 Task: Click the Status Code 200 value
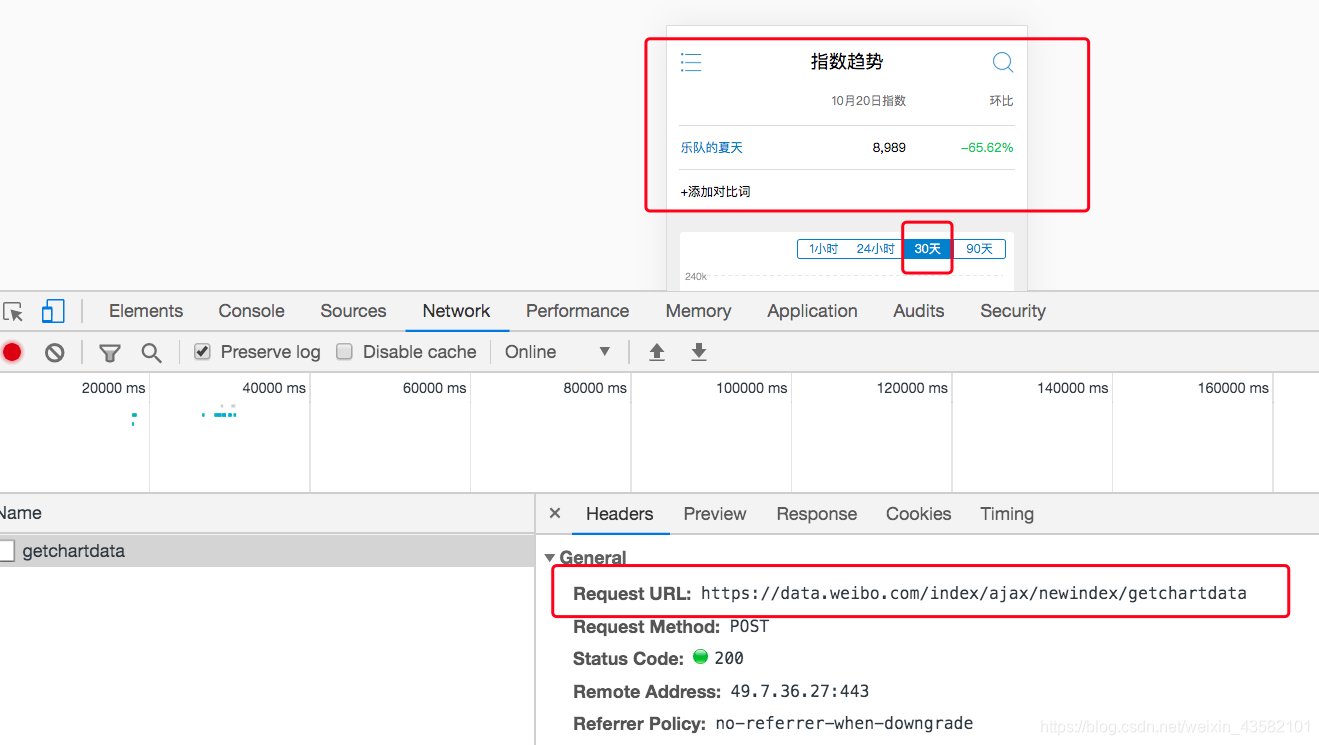coord(728,658)
